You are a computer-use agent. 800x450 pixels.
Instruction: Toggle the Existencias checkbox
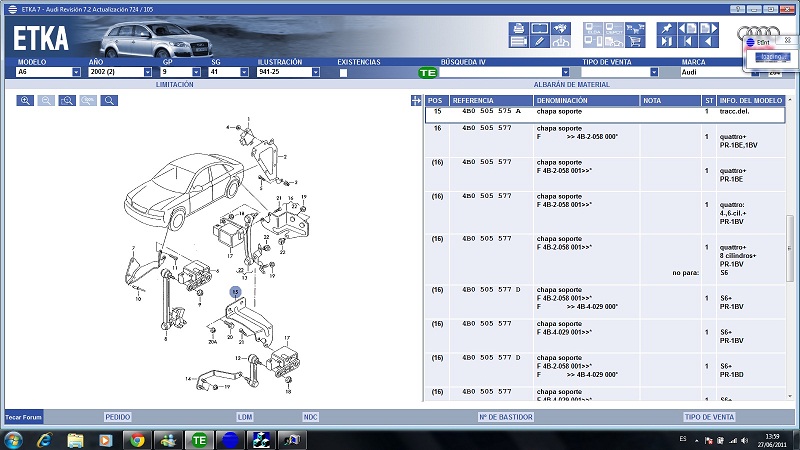[343, 73]
